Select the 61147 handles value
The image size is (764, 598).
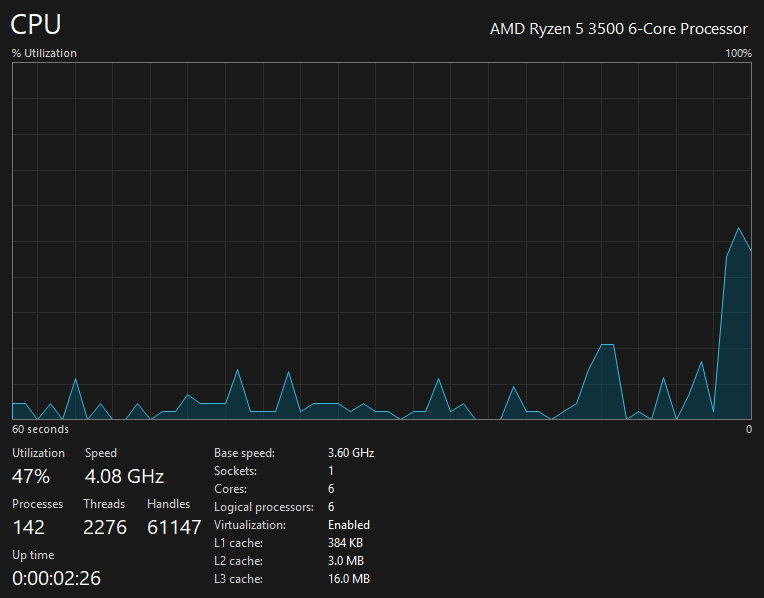pyautogui.click(x=174, y=527)
